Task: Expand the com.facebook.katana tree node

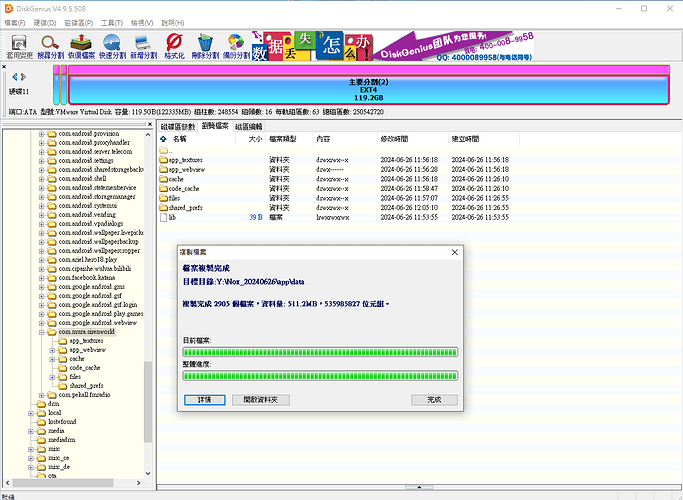Action: tap(41, 277)
